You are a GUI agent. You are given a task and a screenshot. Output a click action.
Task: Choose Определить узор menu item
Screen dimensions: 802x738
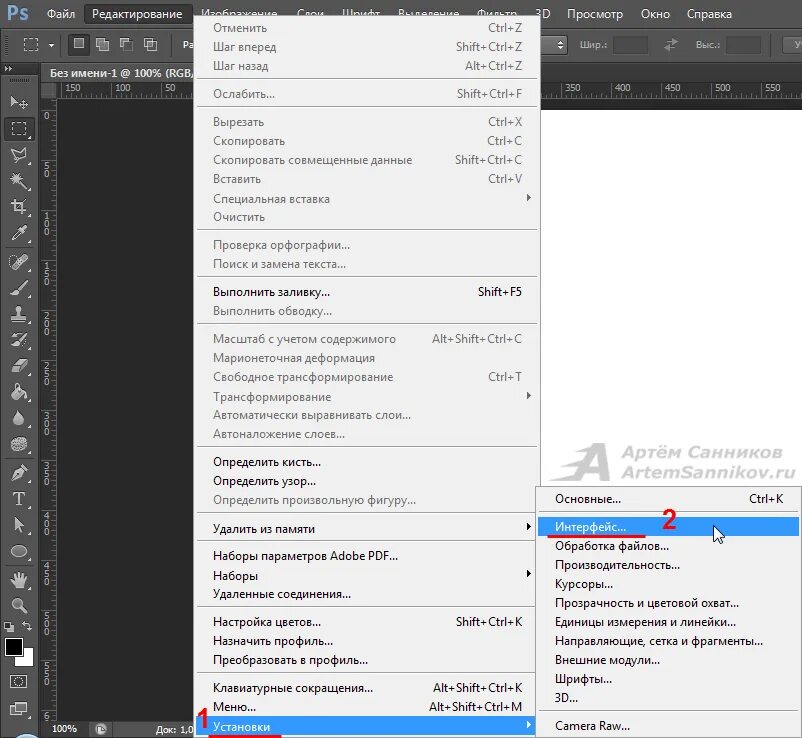367,481
